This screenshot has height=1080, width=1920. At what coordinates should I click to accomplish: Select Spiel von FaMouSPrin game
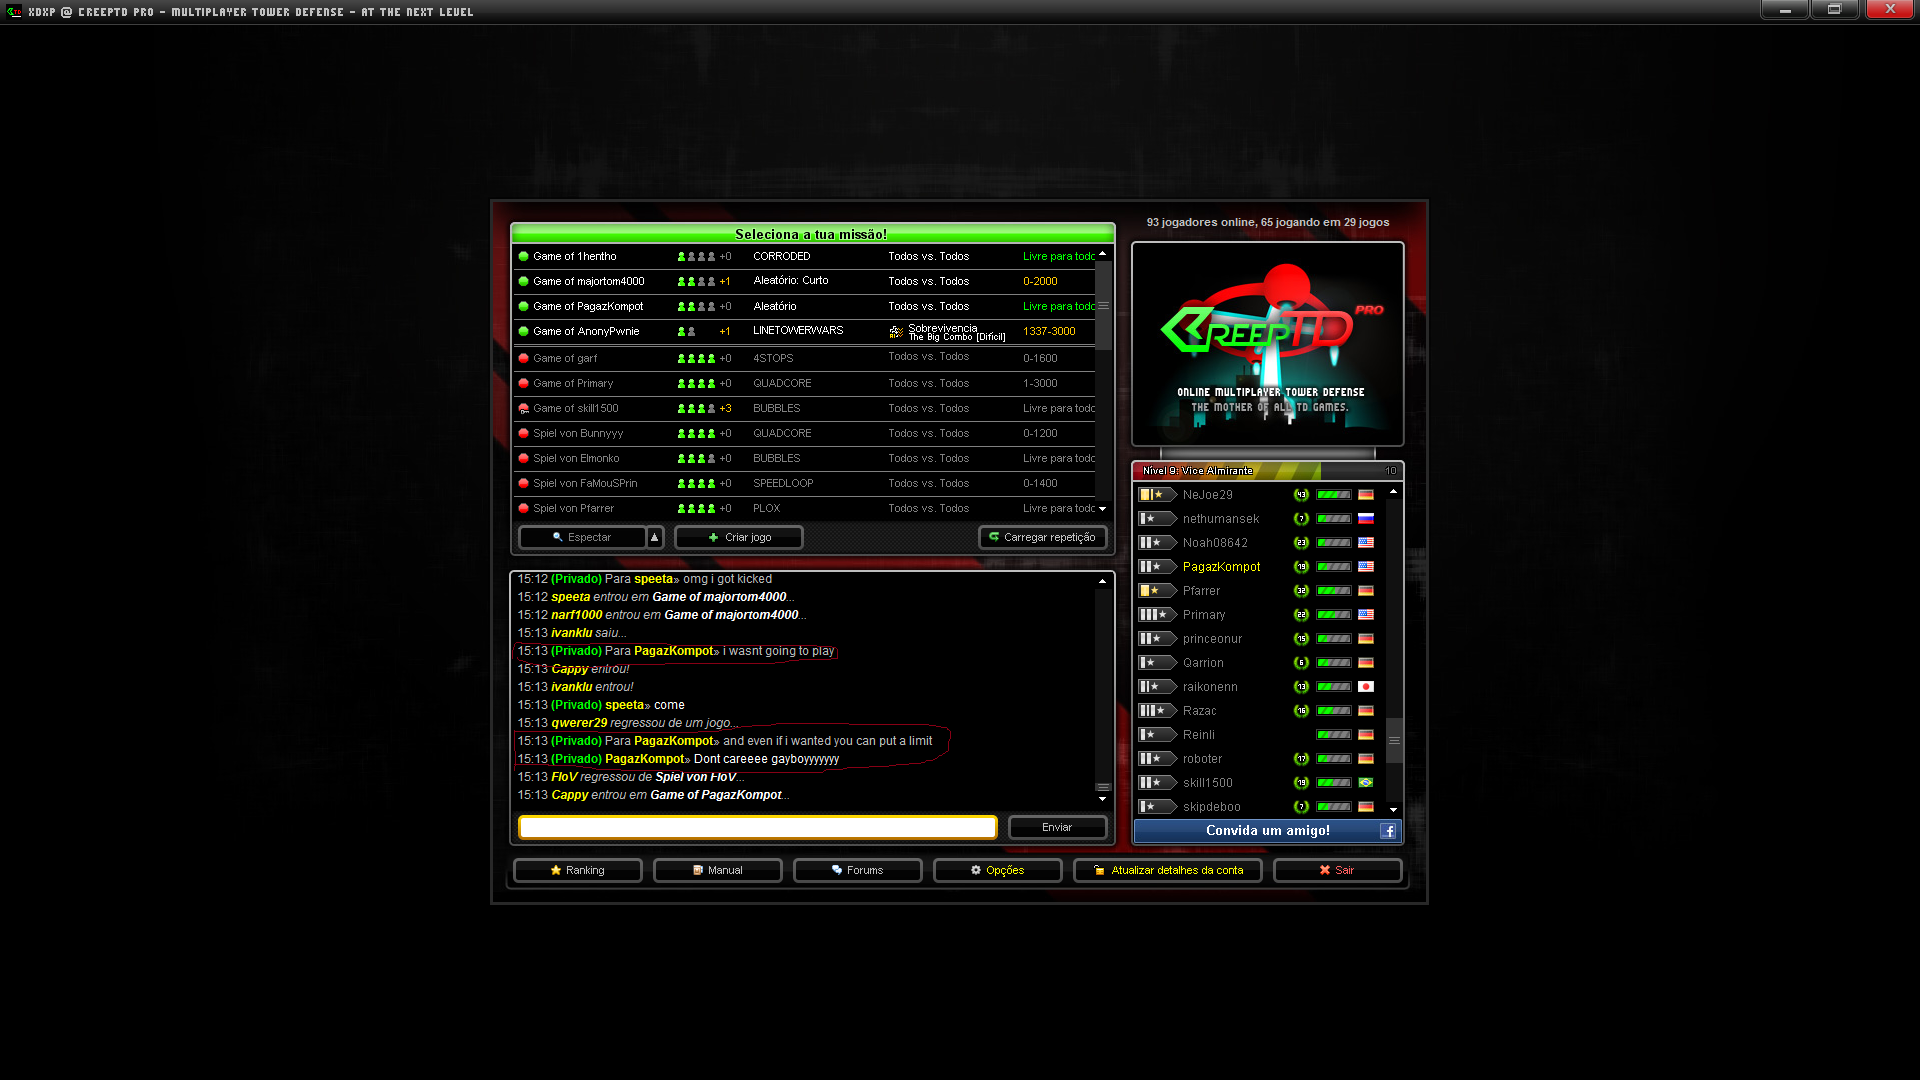click(805, 483)
